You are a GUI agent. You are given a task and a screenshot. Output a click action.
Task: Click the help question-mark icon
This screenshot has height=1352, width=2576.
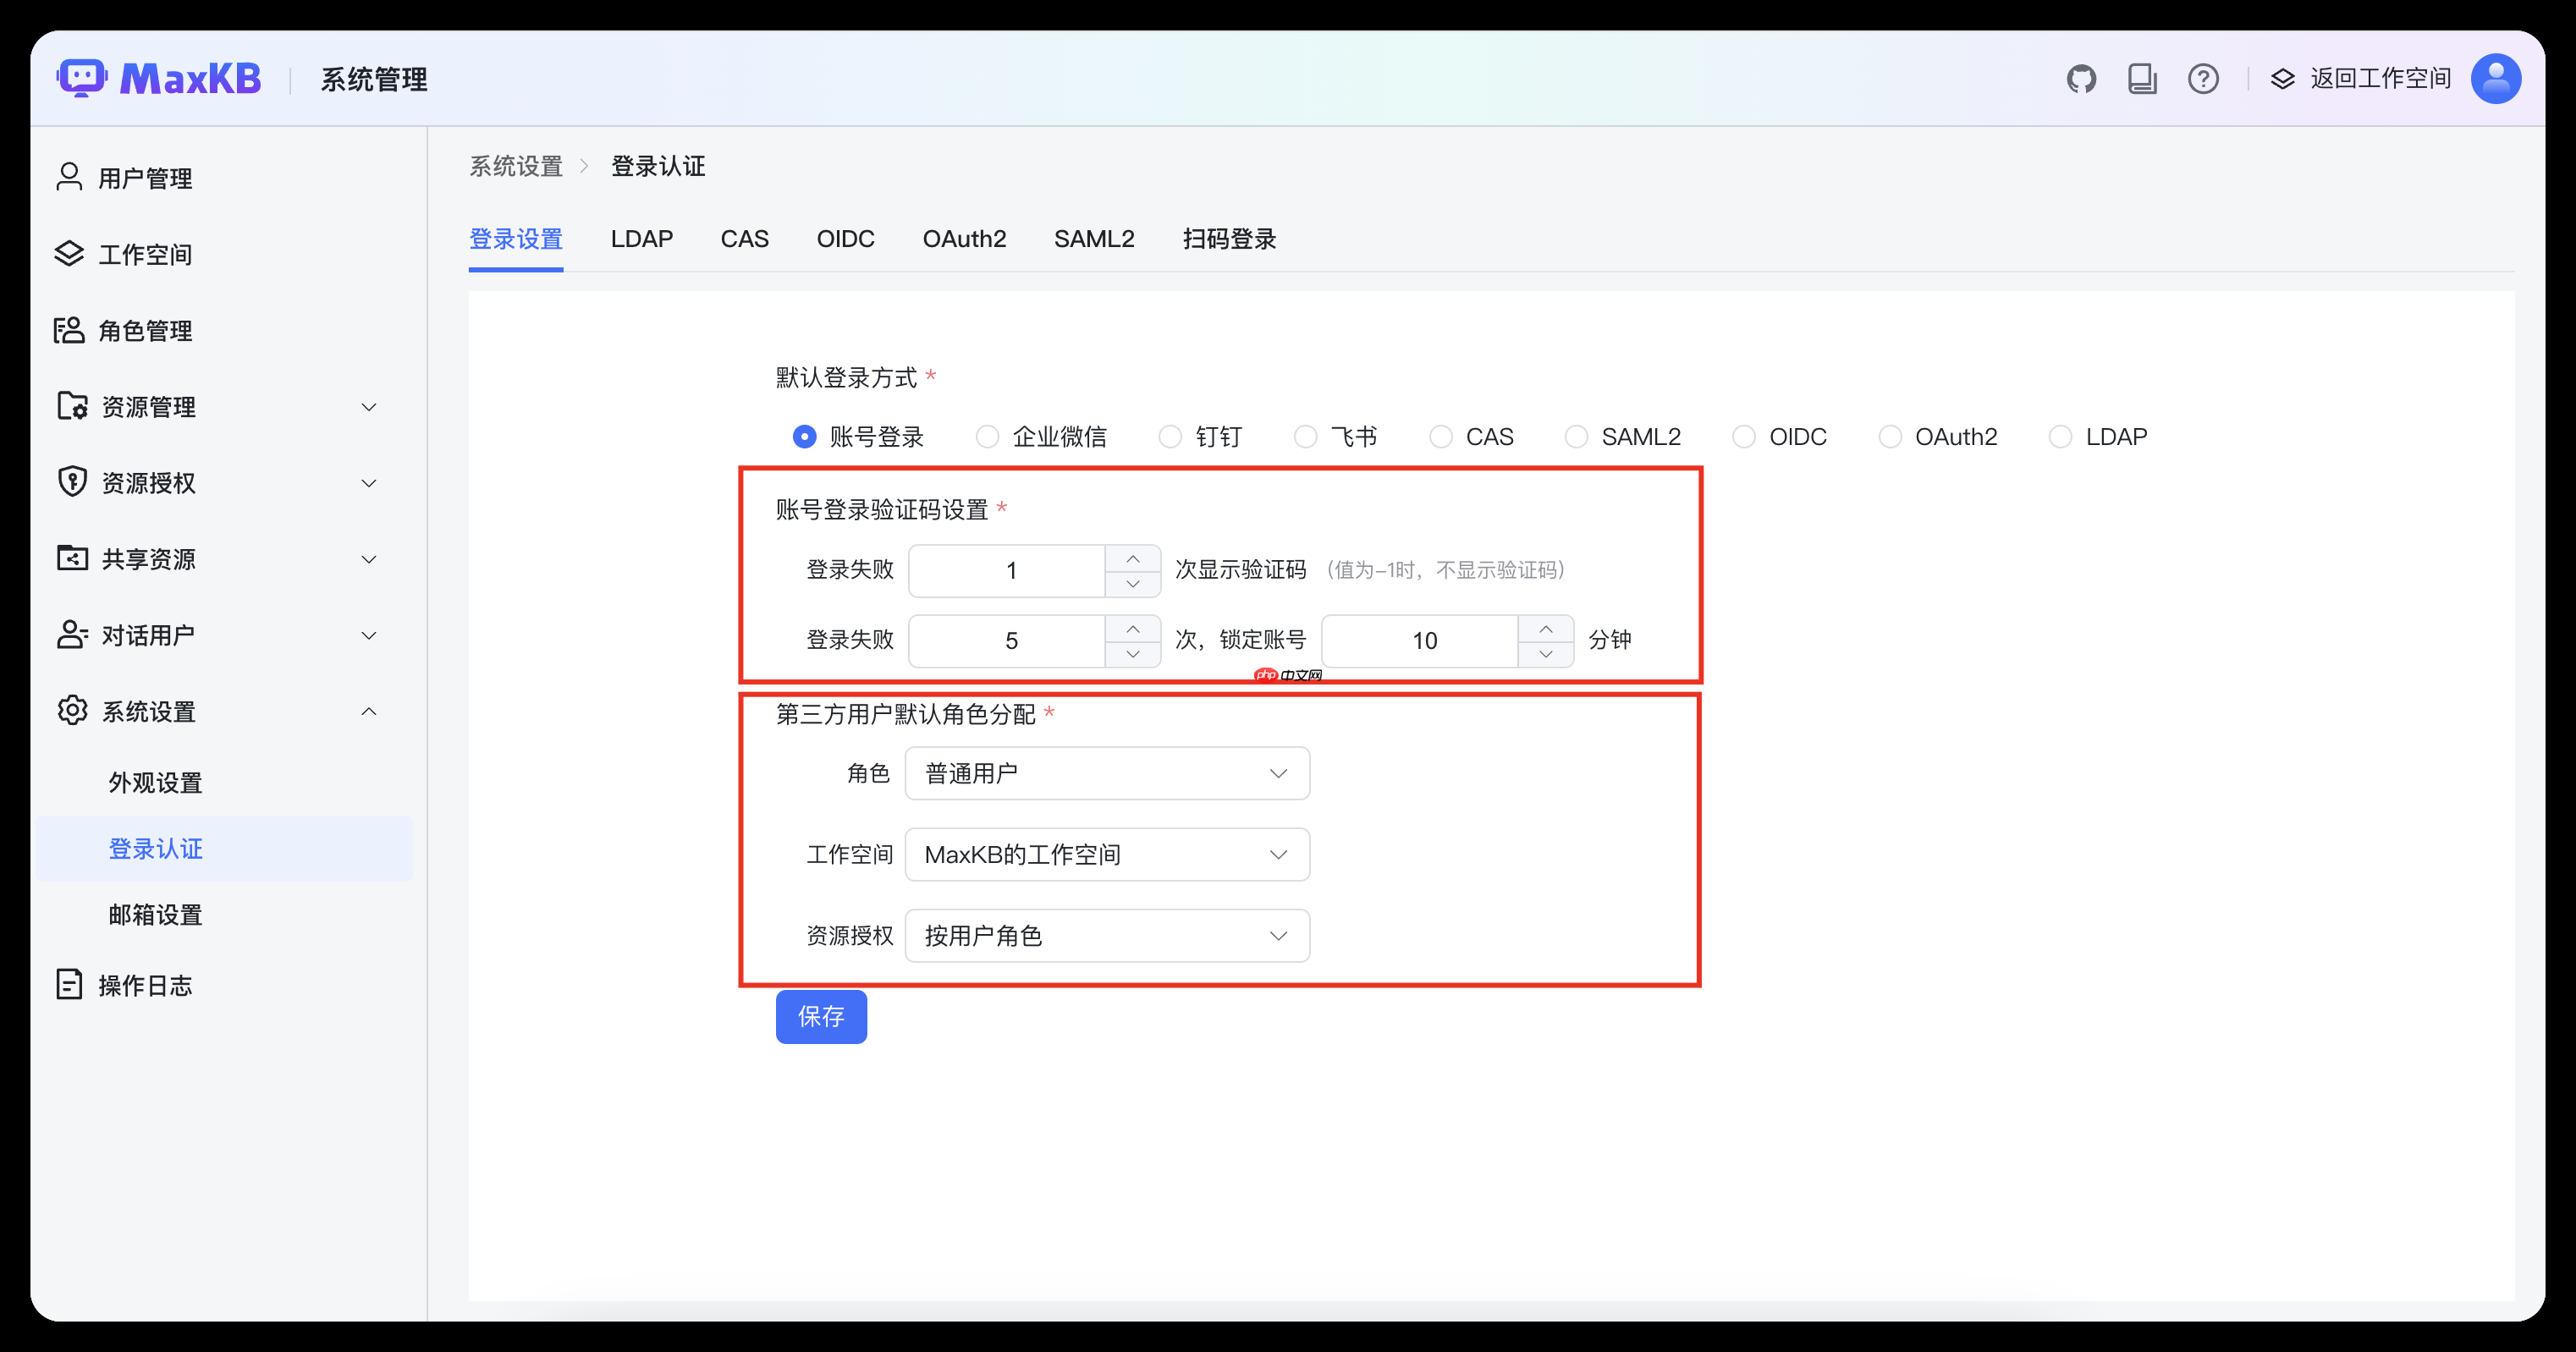pos(2203,78)
